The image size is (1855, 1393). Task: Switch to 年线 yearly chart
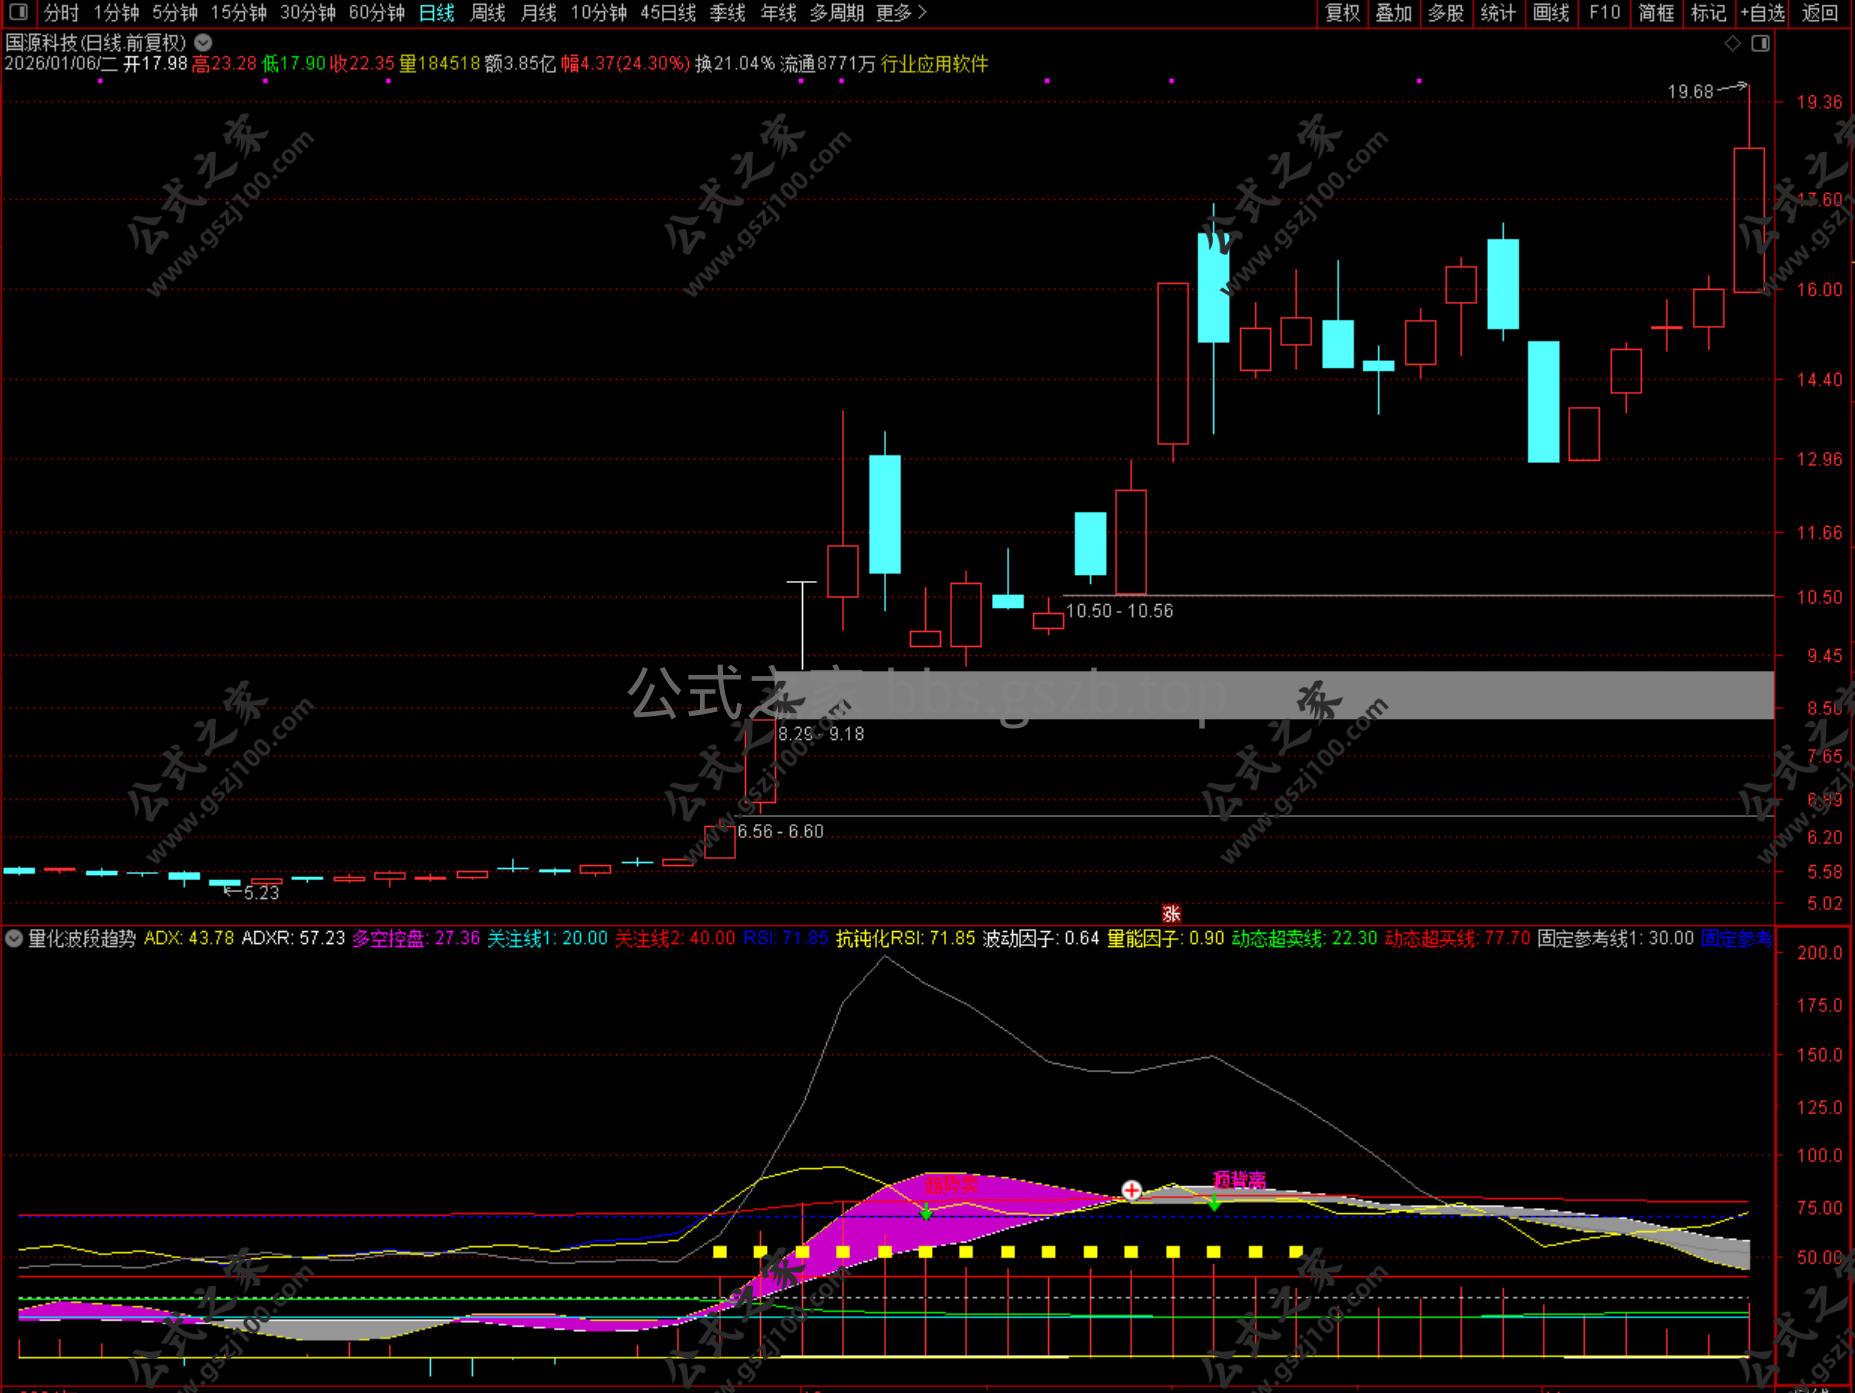(x=778, y=13)
